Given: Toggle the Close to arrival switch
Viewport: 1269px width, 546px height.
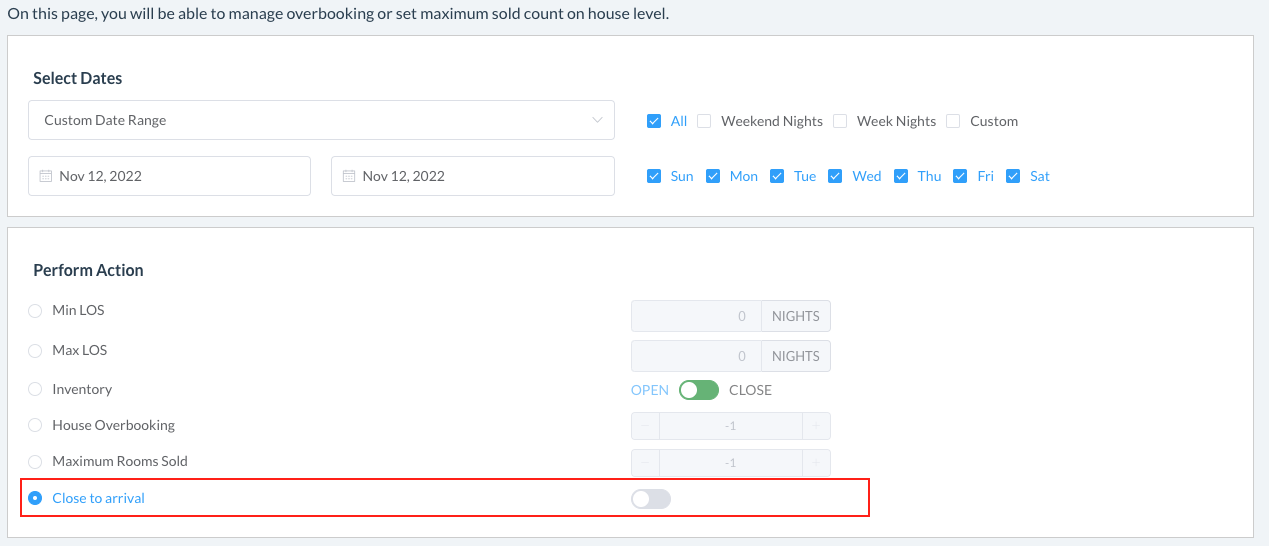Looking at the screenshot, I should click(651, 498).
